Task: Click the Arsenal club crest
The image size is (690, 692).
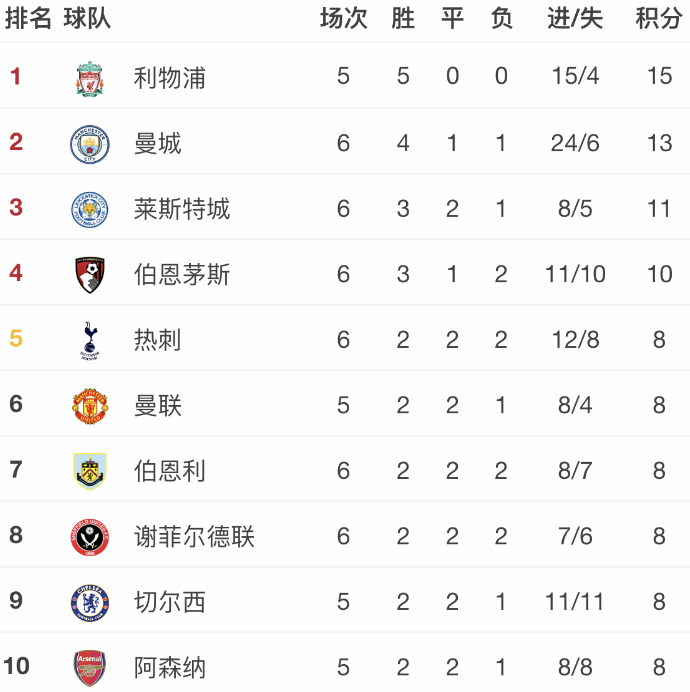Action: (90, 668)
